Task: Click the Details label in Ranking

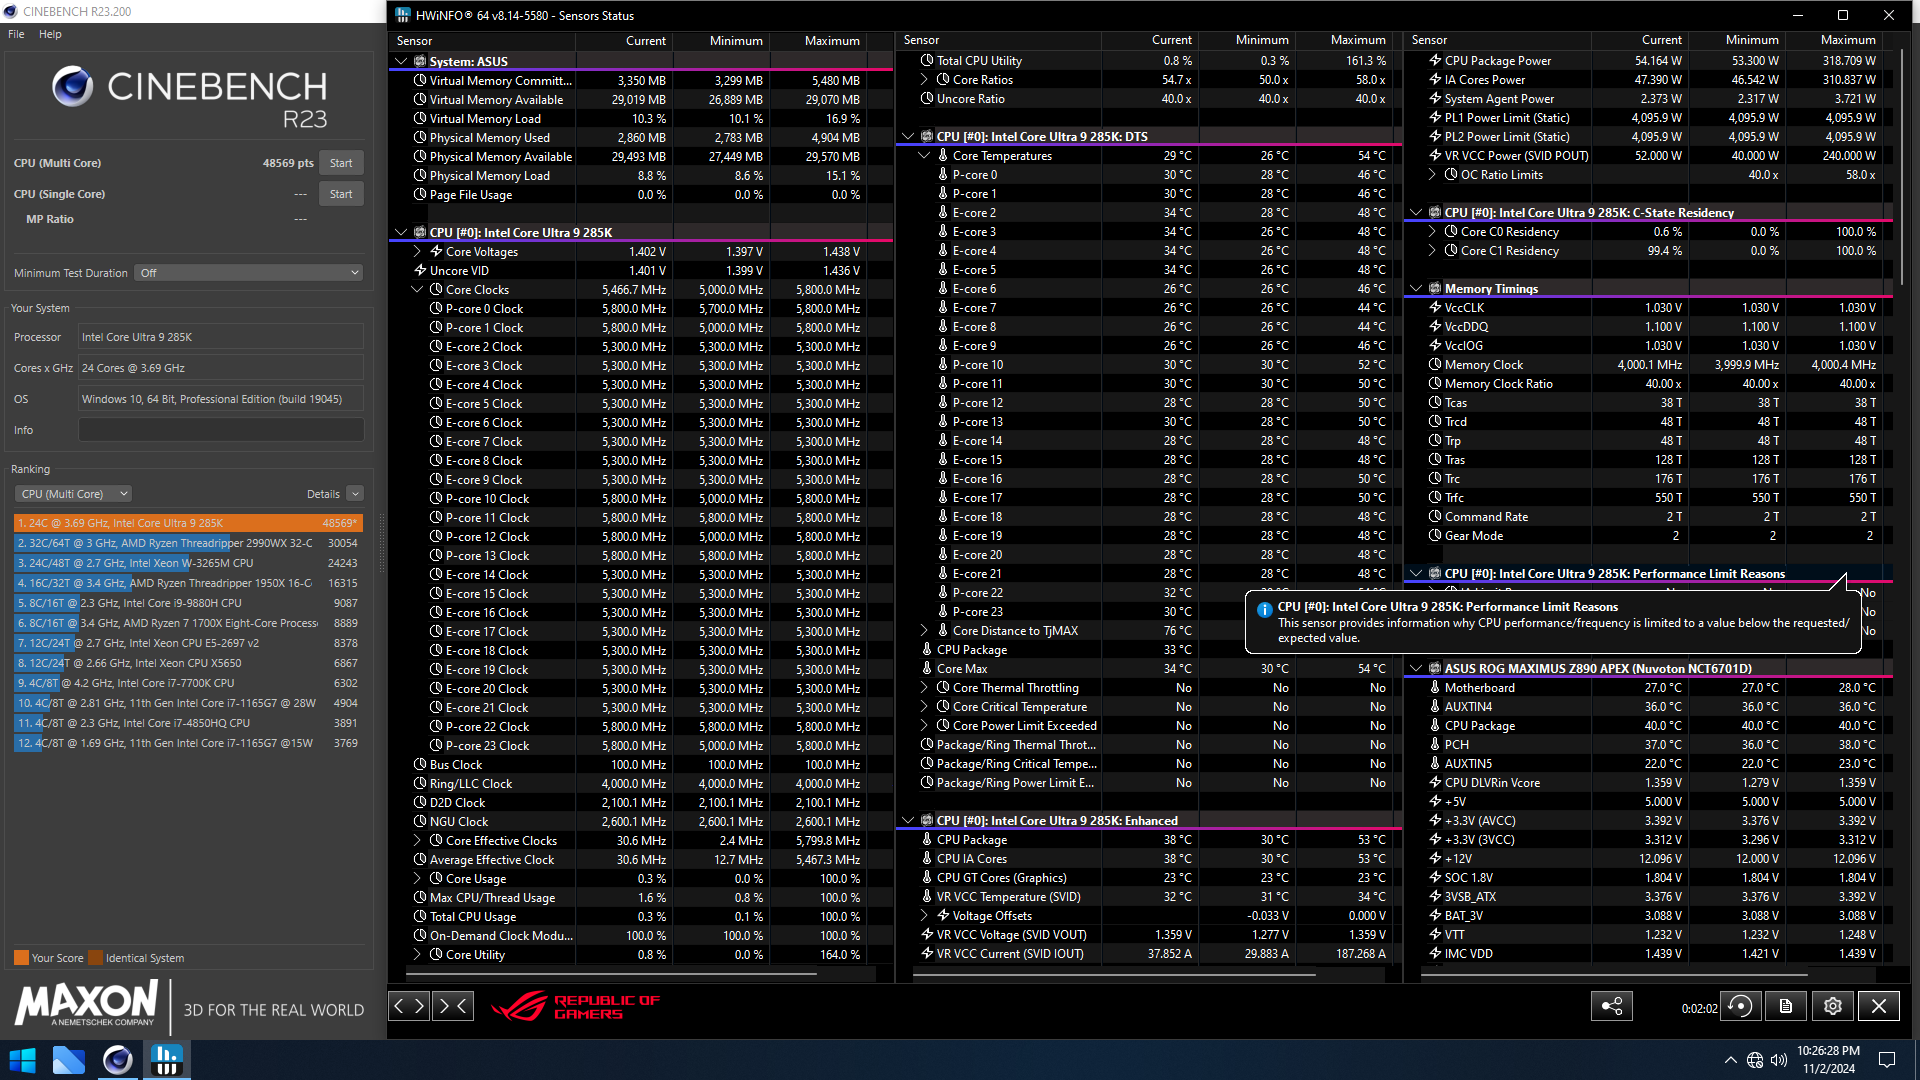Action: pos(323,494)
